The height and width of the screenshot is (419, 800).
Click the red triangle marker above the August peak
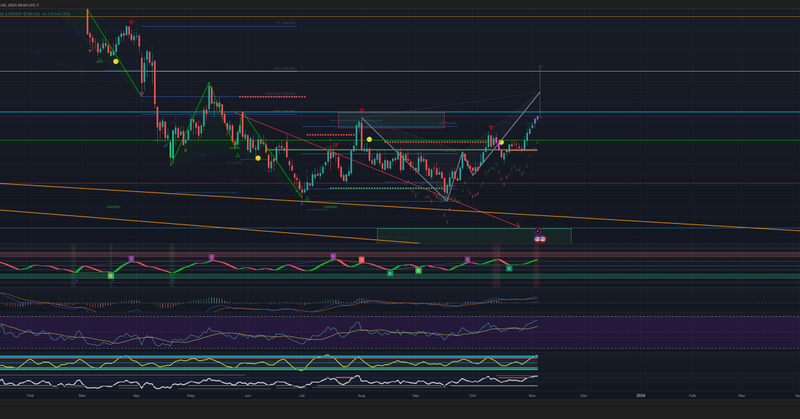[x=361, y=110]
